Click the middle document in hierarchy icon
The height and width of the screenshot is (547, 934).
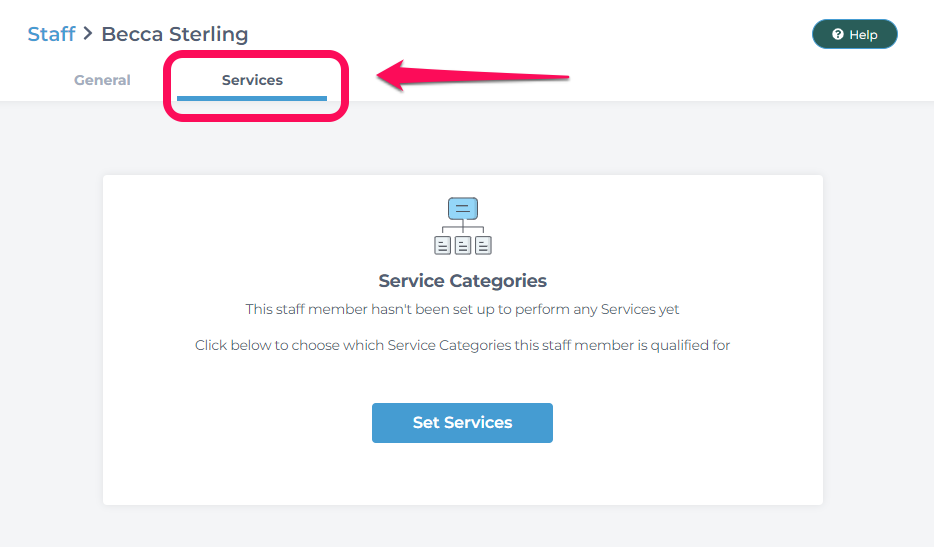463,245
